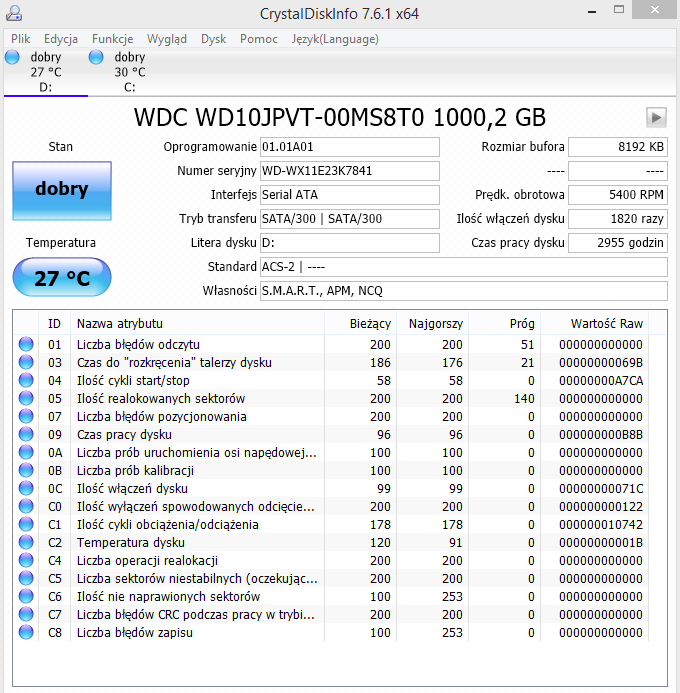Select the C: disk status orb

[96, 57]
